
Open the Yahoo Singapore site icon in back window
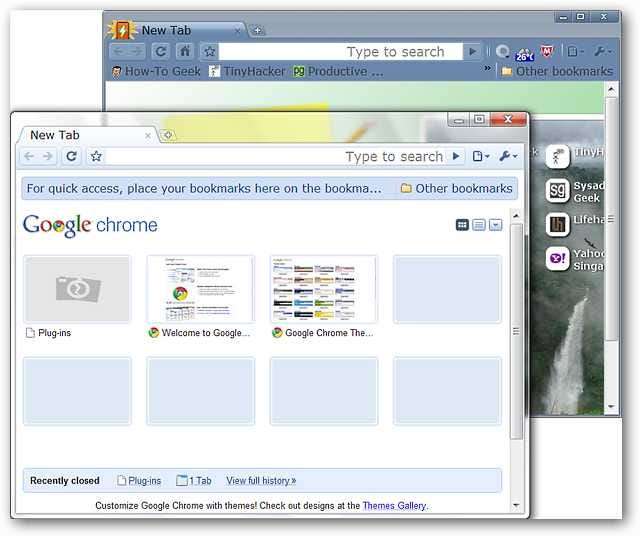click(x=557, y=259)
